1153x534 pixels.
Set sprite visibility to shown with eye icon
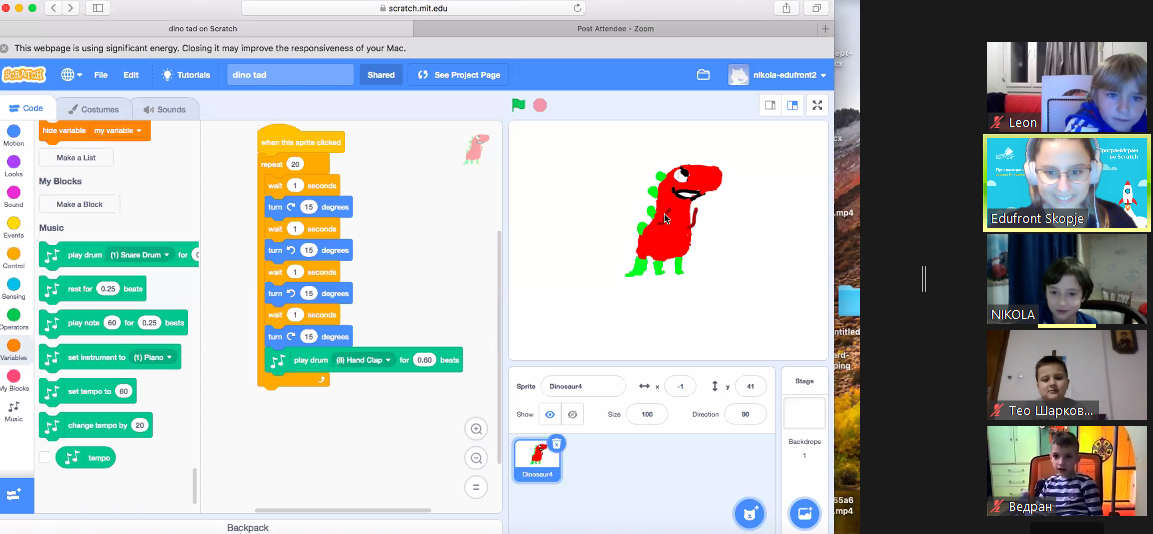point(549,414)
